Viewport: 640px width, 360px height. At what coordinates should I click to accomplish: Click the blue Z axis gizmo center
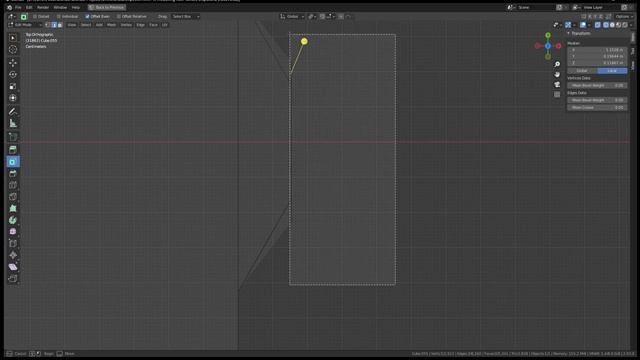[548, 46]
